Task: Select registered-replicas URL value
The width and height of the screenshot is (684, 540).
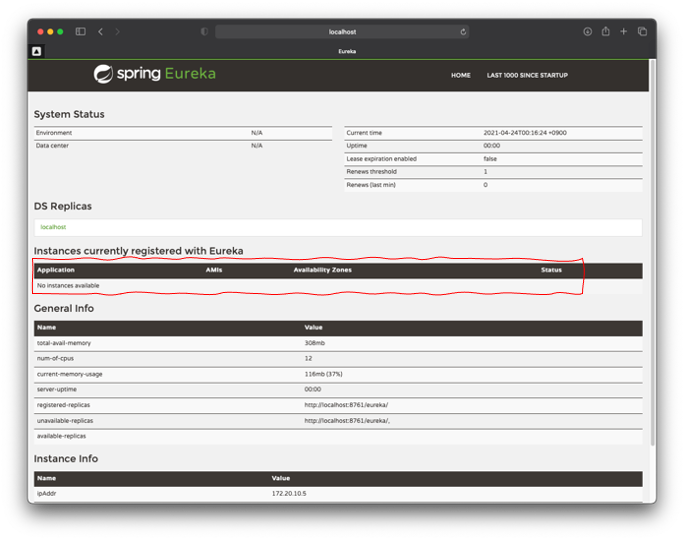Action: point(346,405)
